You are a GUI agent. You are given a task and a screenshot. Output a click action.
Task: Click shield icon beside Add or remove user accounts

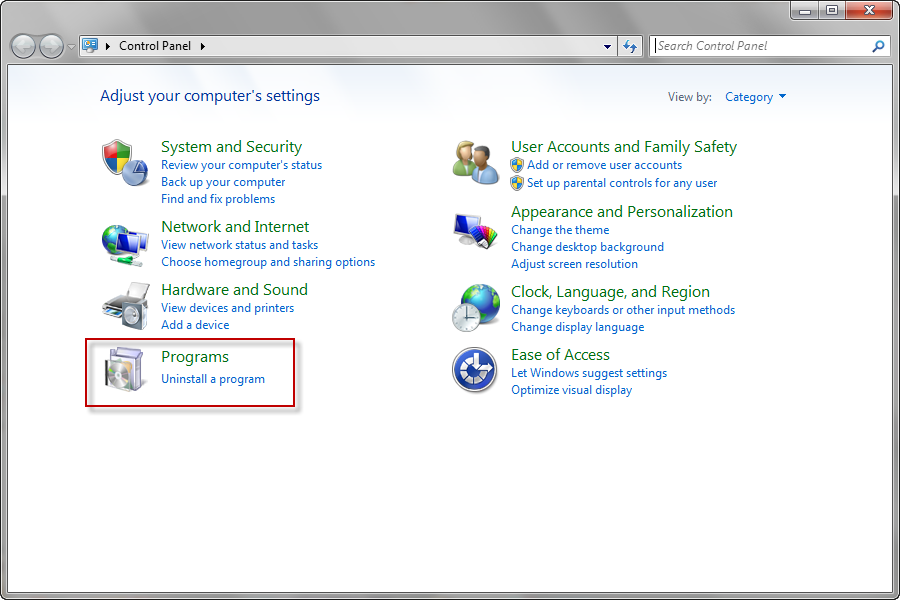click(517, 165)
